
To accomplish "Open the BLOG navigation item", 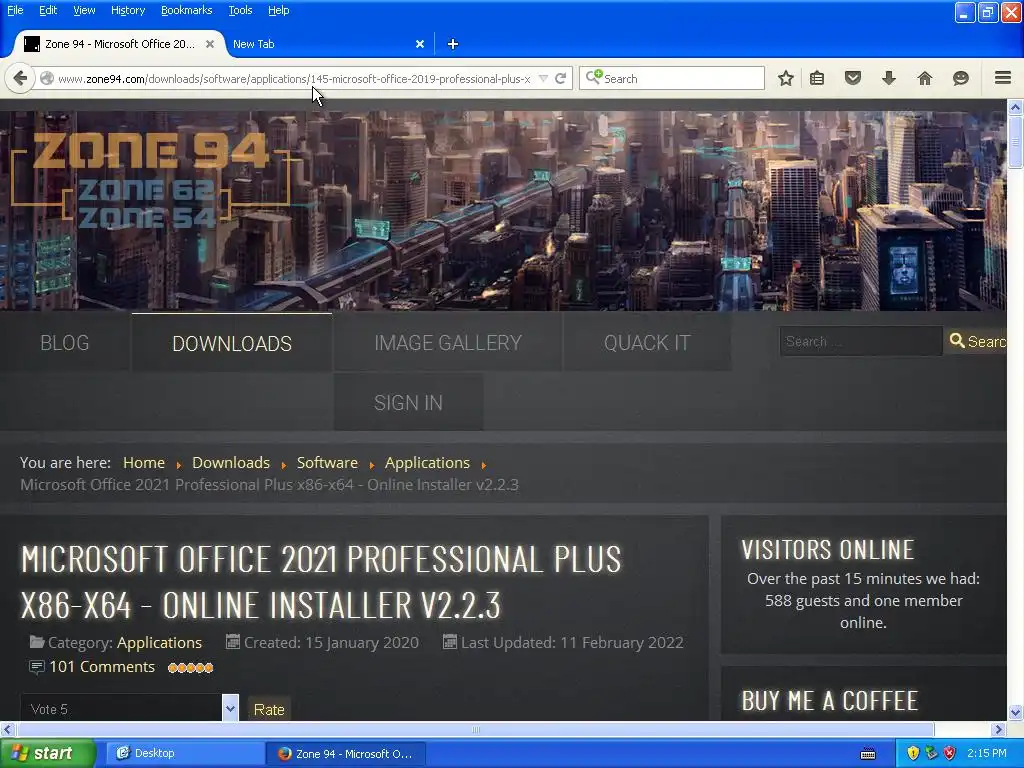I will coord(65,342).
